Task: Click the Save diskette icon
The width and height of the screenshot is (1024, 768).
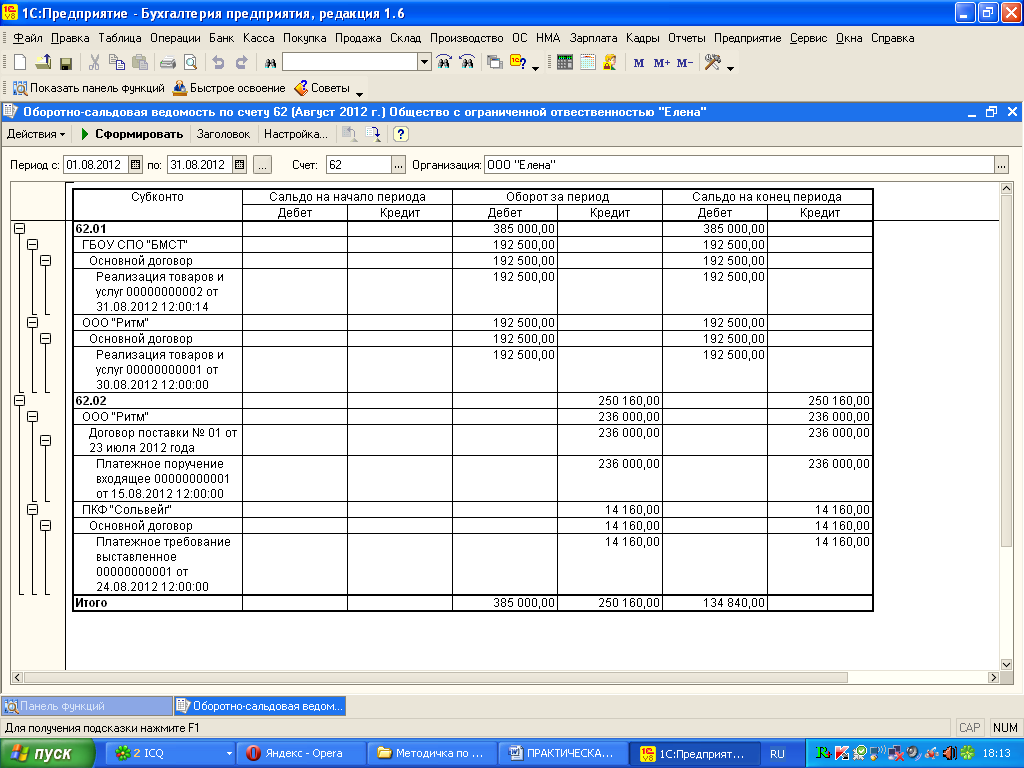Action: pos(65,63)
